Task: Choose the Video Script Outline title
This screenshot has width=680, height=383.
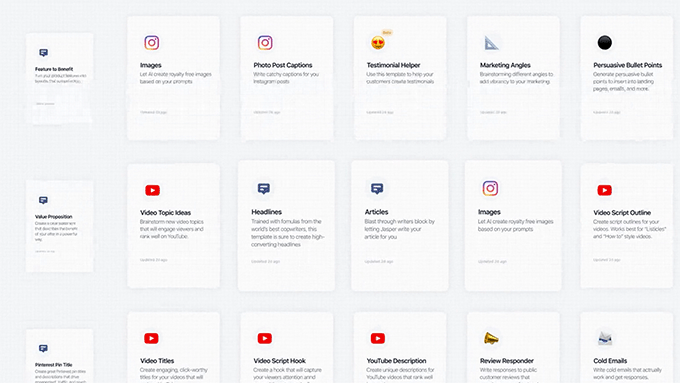Action: (x=622, y=213)
